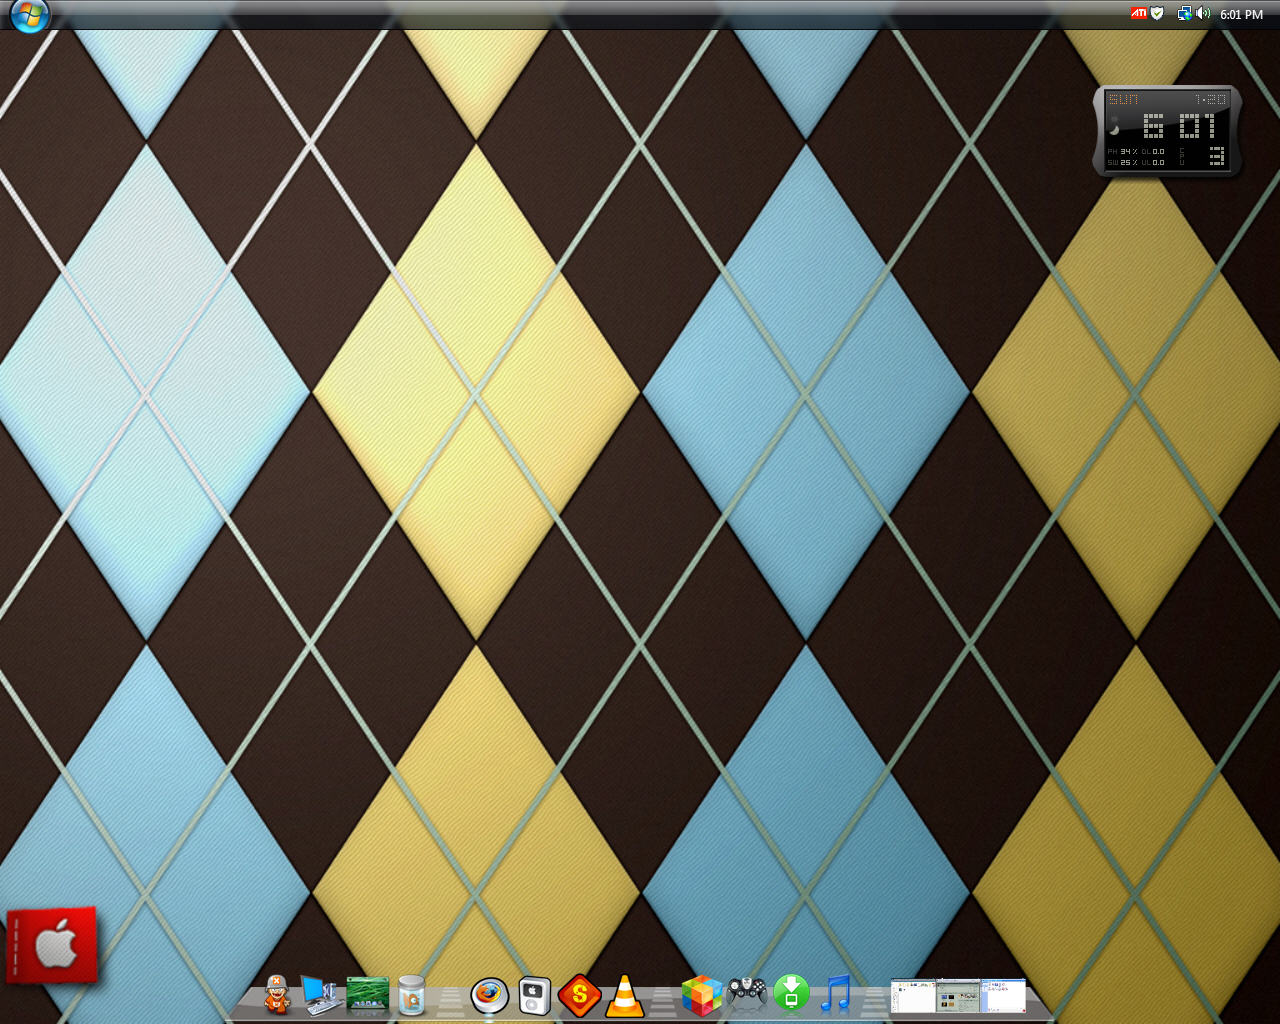Image resolution: width=1280 pixels, height=1024 pixels.
Task: Click the ATI tray icon
Action: (x=1138, y=14)
